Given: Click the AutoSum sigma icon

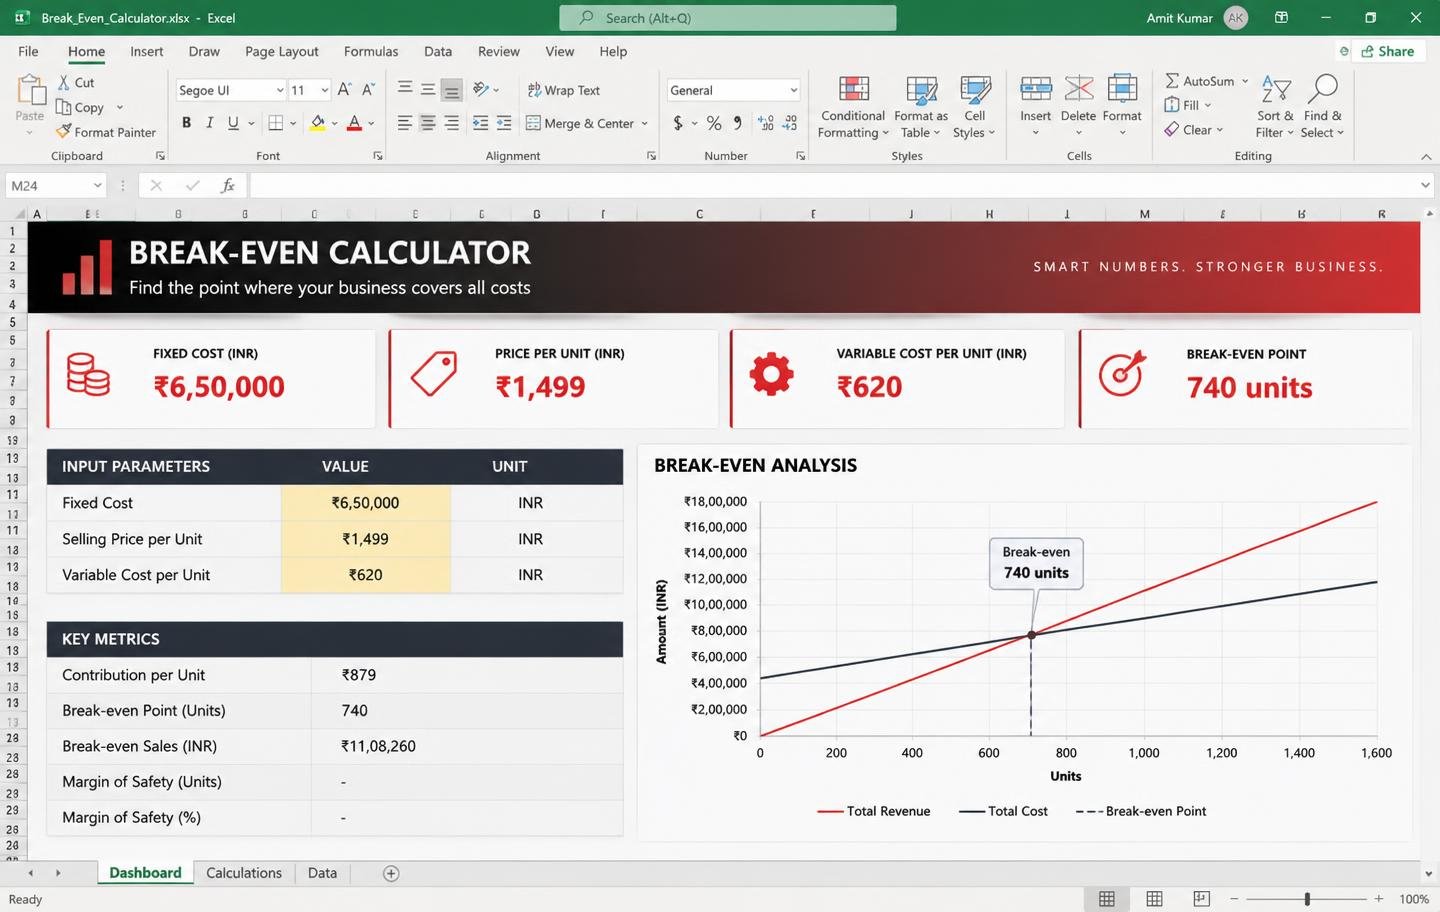Looking at the screenshot, I should pos(1172,81).
